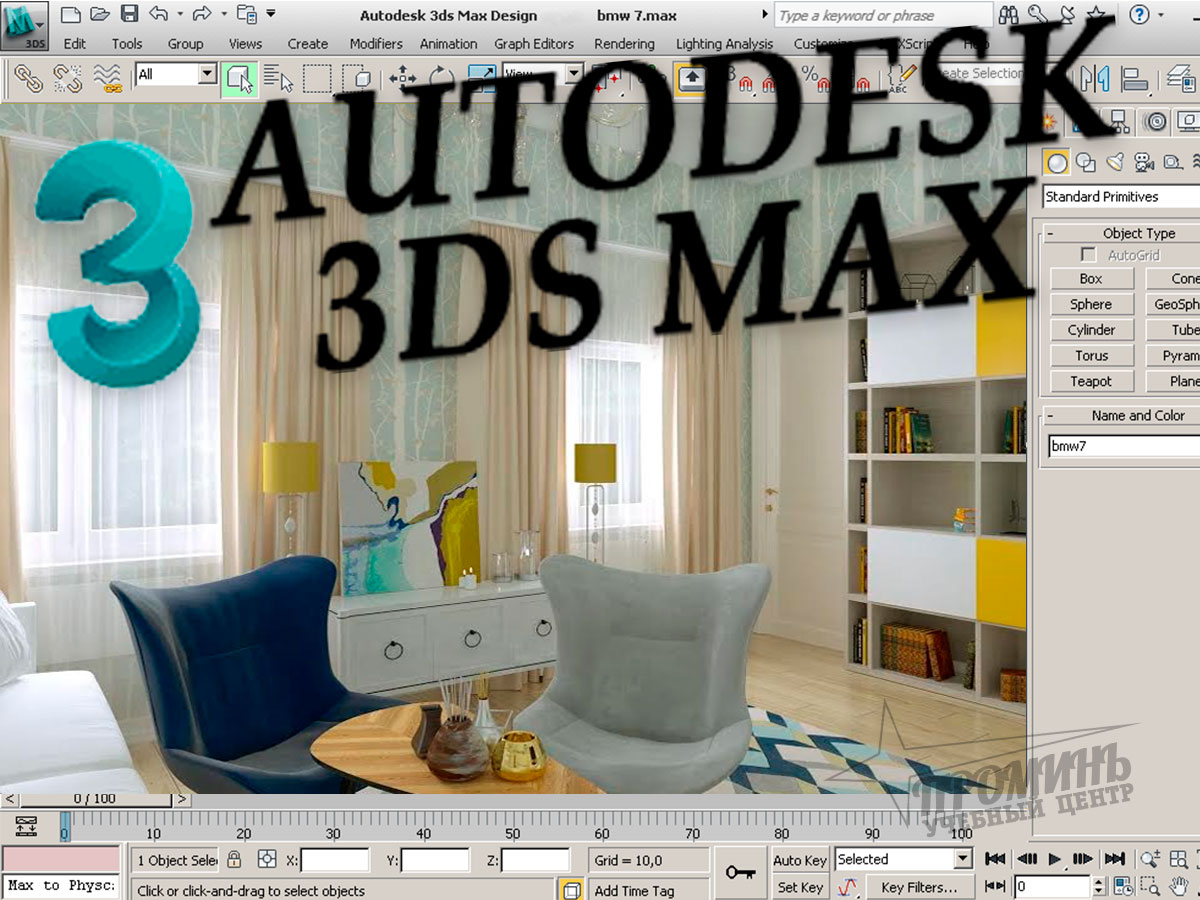Select the Cameras category icon
Image resolution: width=1200 pixels, height=900 pixels.
point(1144,161)
